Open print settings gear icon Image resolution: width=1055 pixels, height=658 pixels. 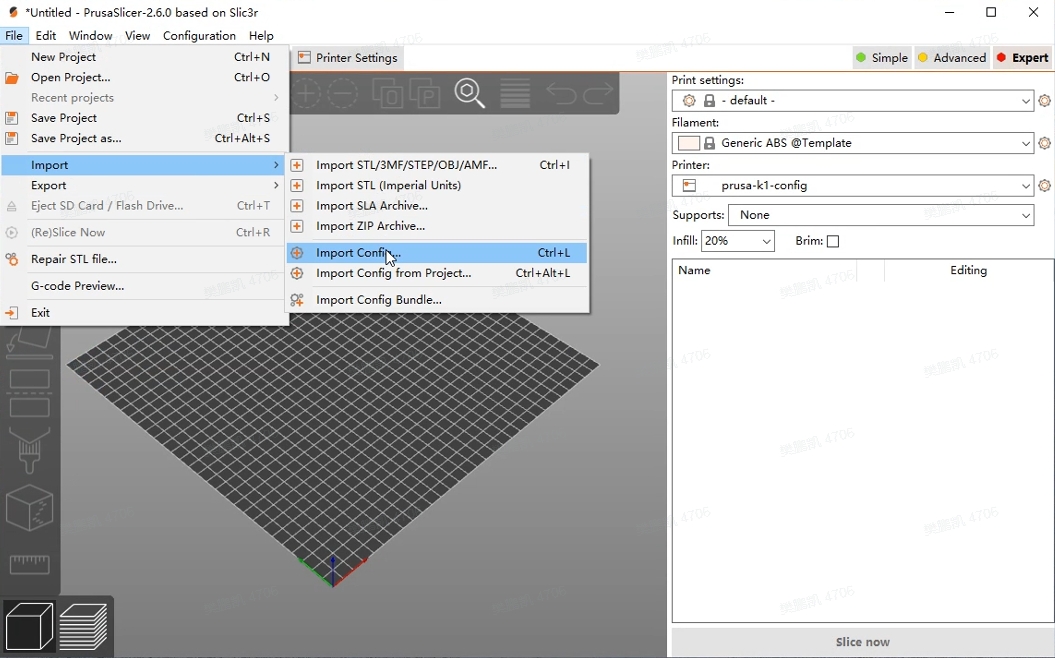point(1044,101)
